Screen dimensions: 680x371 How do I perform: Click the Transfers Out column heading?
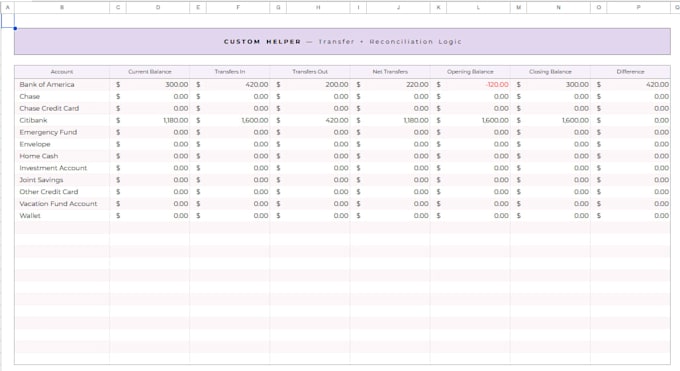pyautogui.click(x=310, y=72)
